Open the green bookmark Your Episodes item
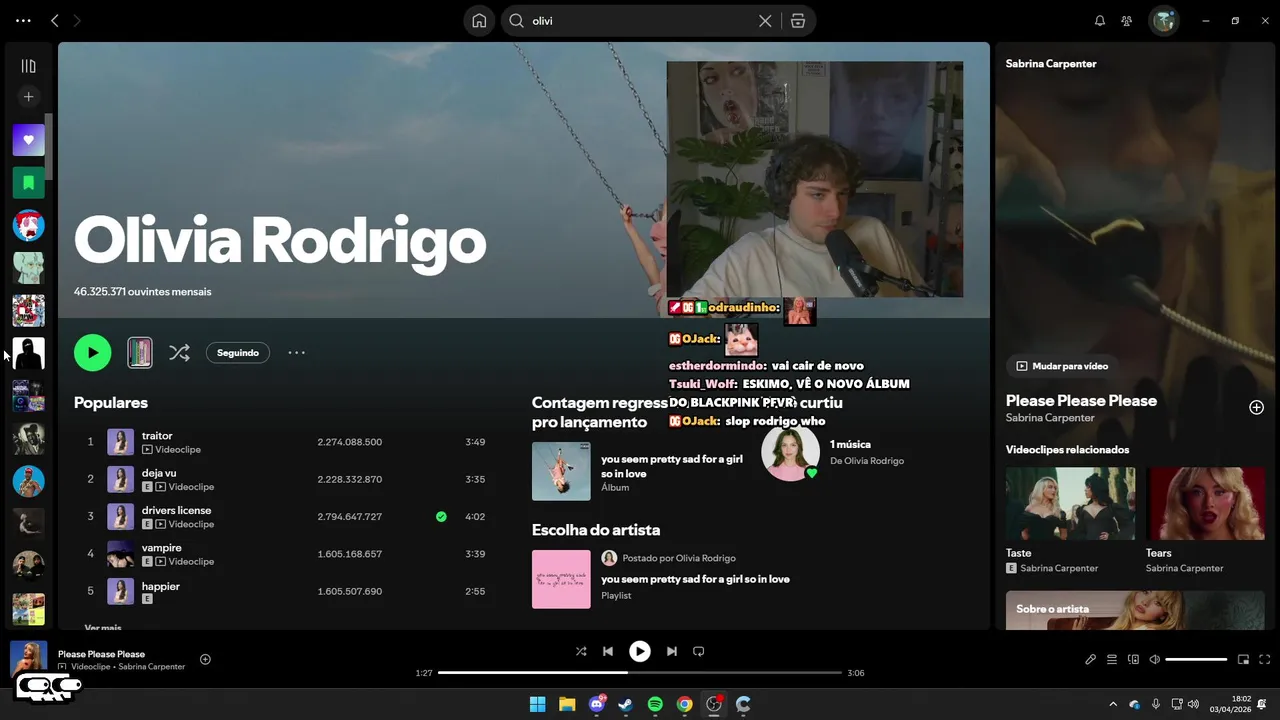 pos(28,183)
